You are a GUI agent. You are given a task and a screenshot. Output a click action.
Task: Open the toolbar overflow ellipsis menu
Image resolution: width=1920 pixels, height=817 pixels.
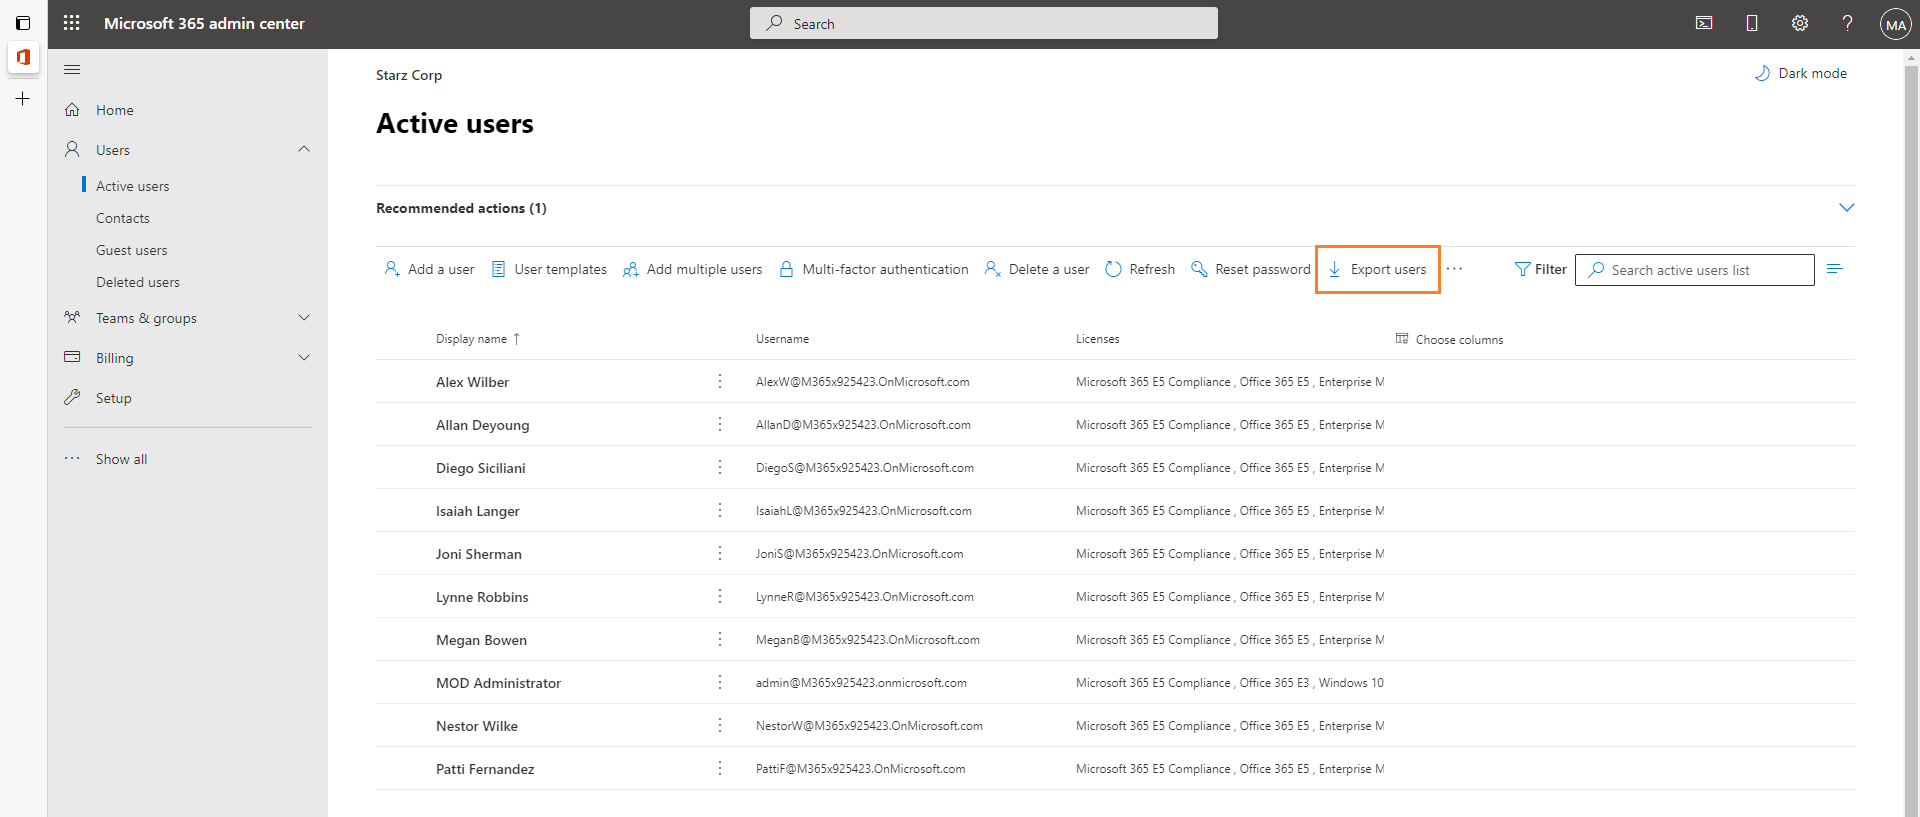pos(1455,269)
